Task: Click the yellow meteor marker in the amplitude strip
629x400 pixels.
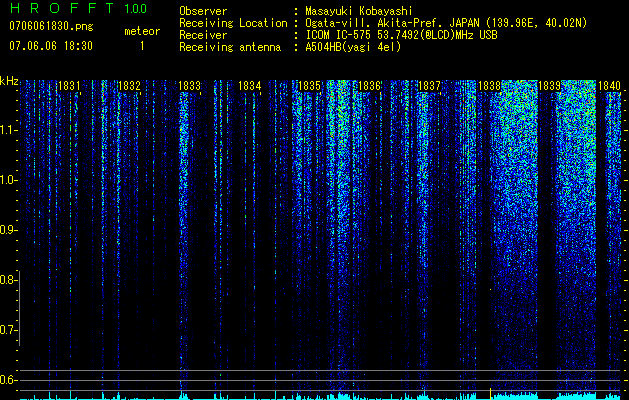Action: click(490, 394)
